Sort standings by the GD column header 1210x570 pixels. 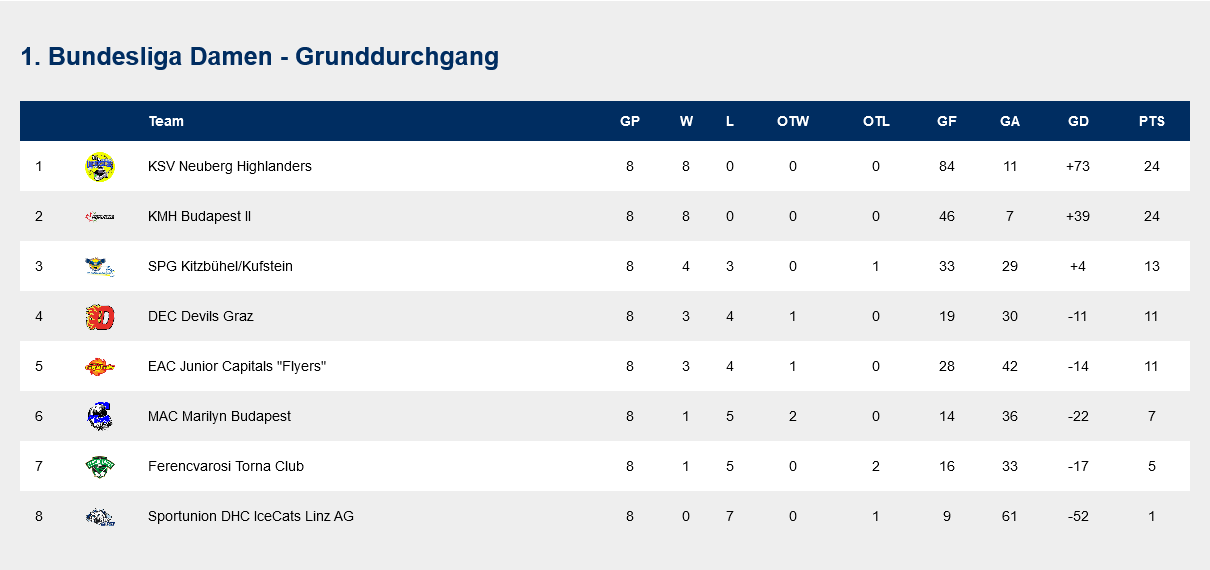tap(1078, 121)
